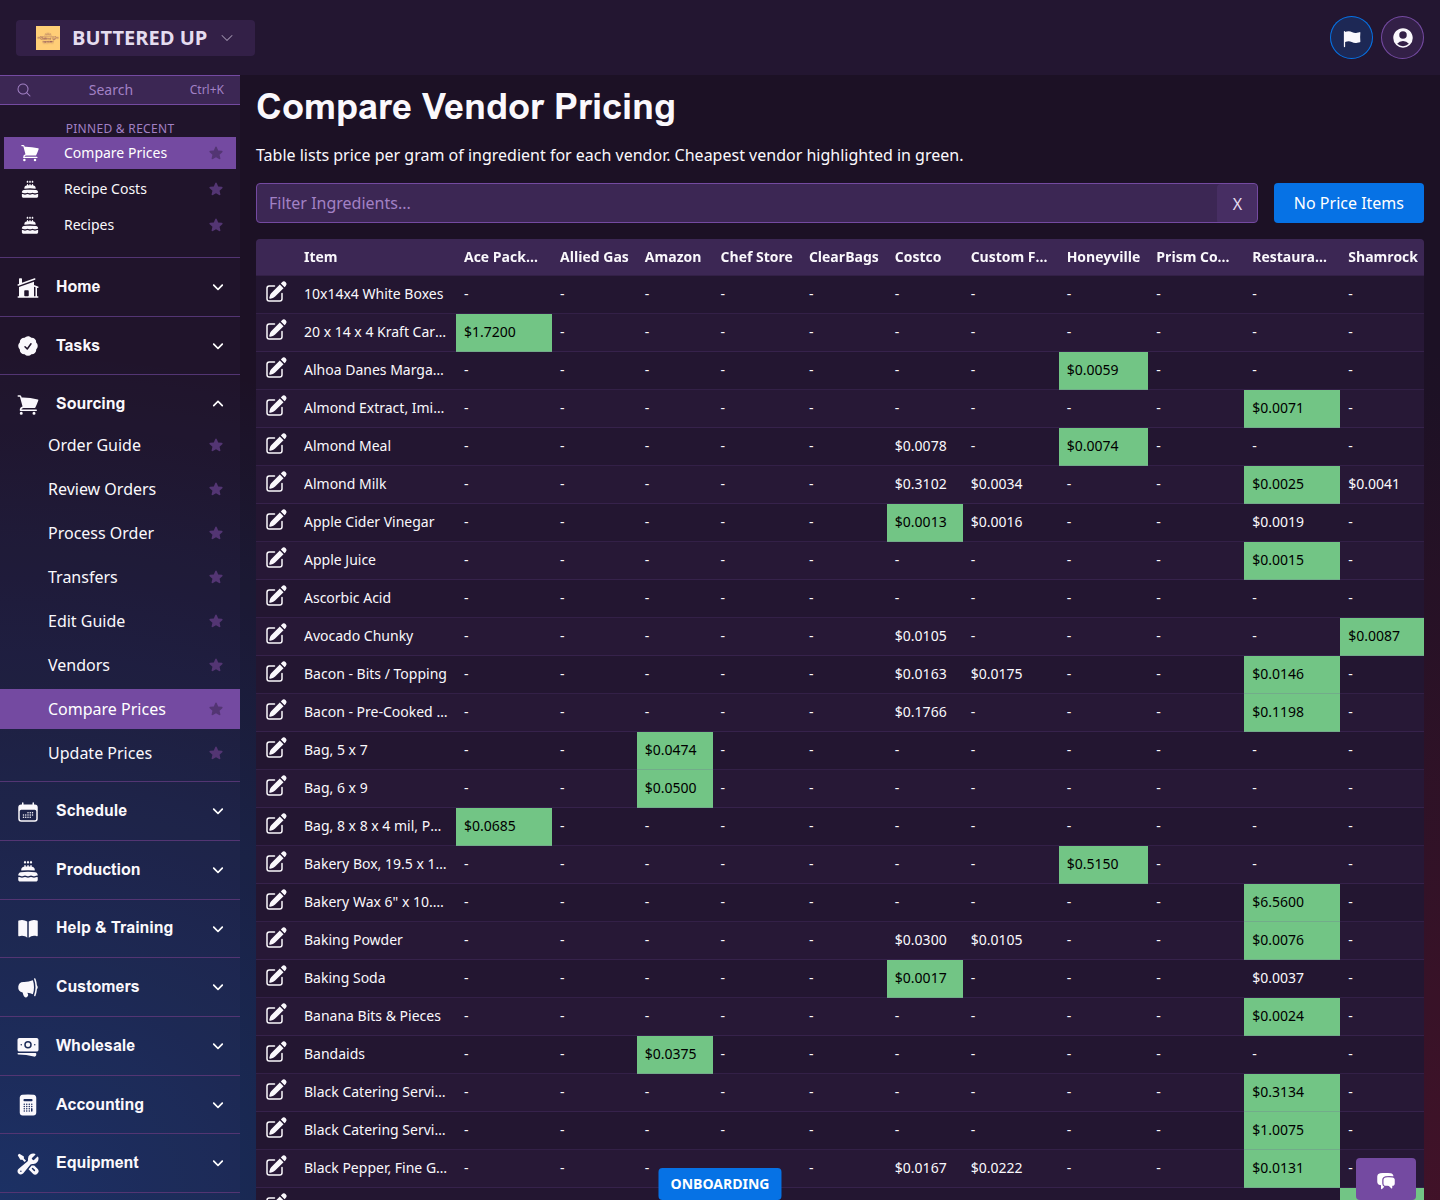Click the Production icon in the sidebar
The image size is (1440, 1200).
[27, 869]
